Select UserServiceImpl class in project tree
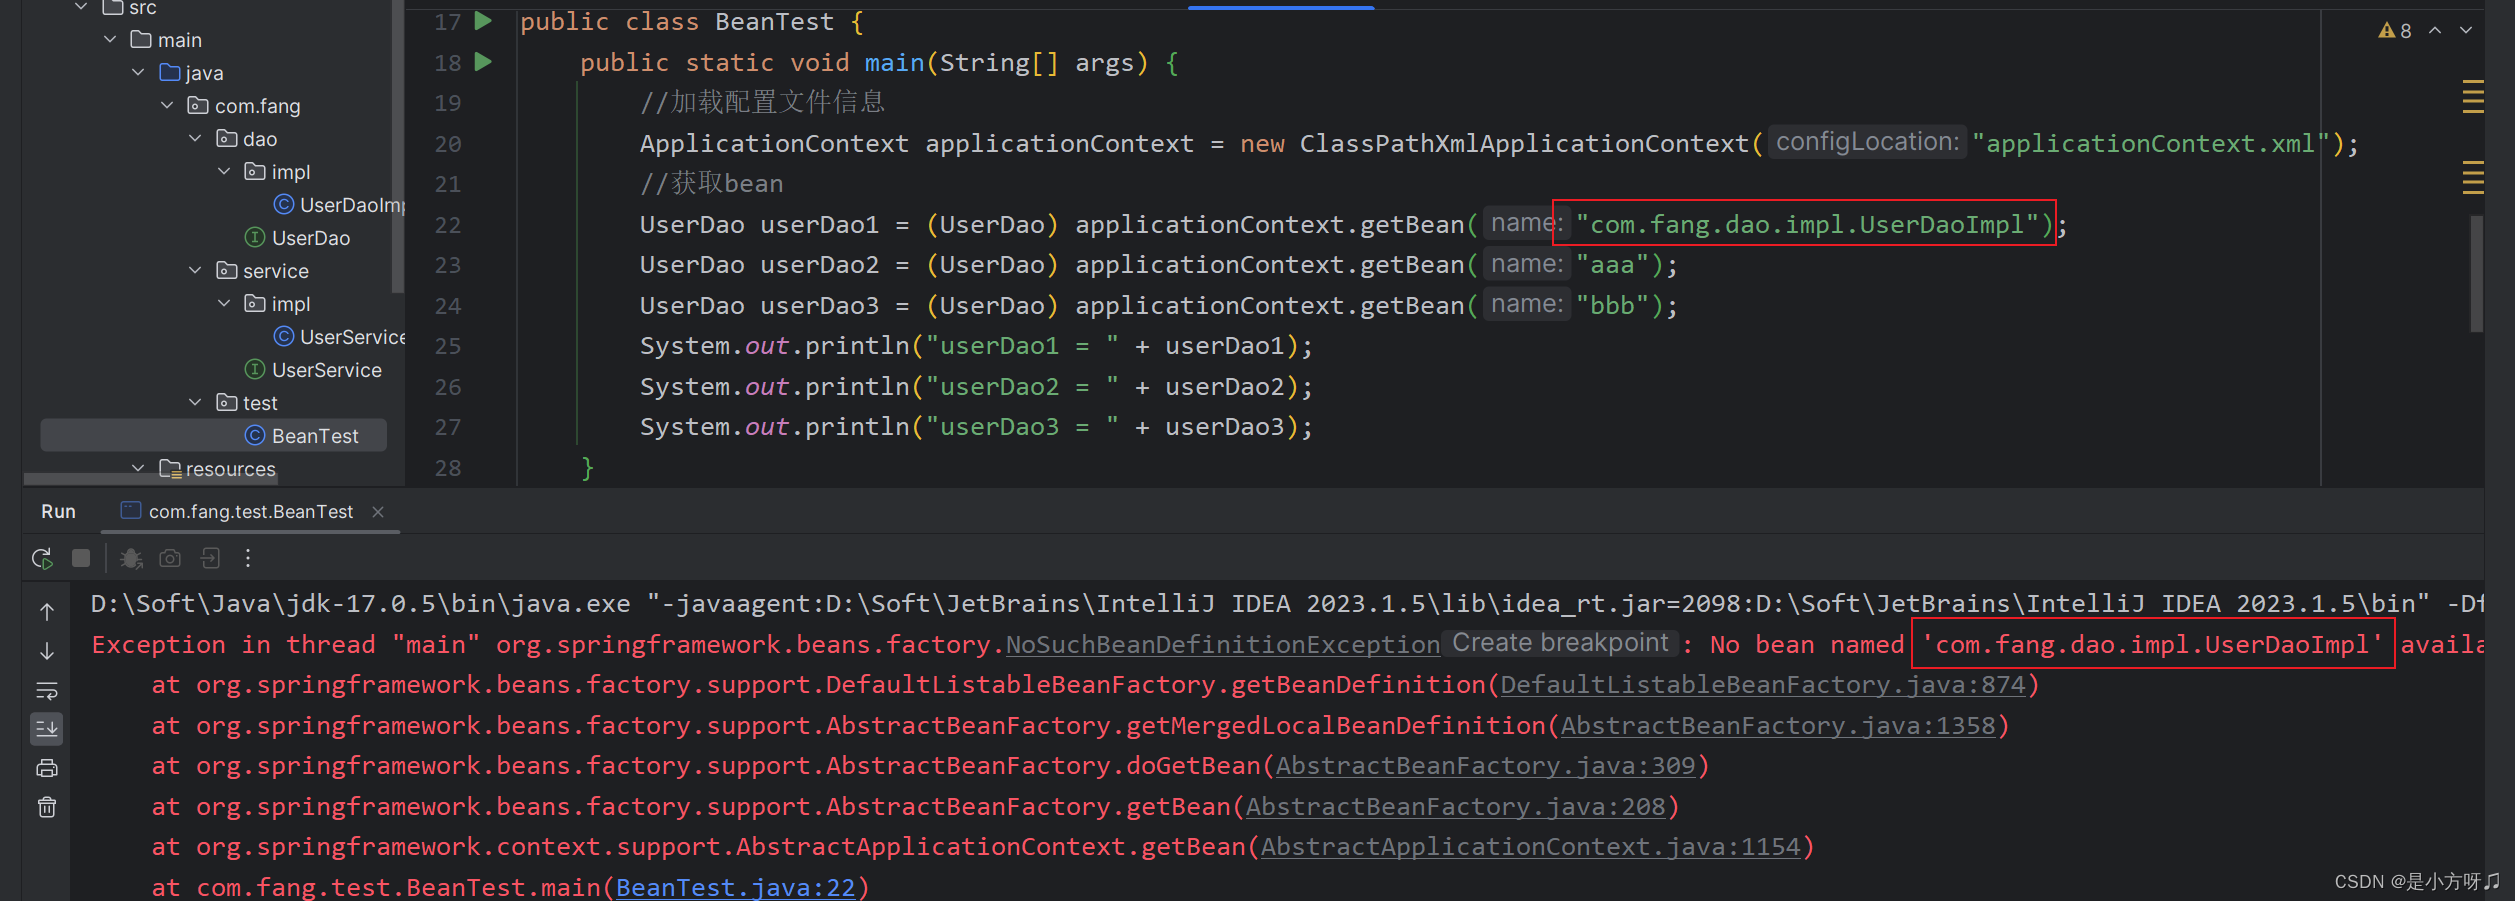This screenshot has height=901, width=2515. tap(339, 337)
